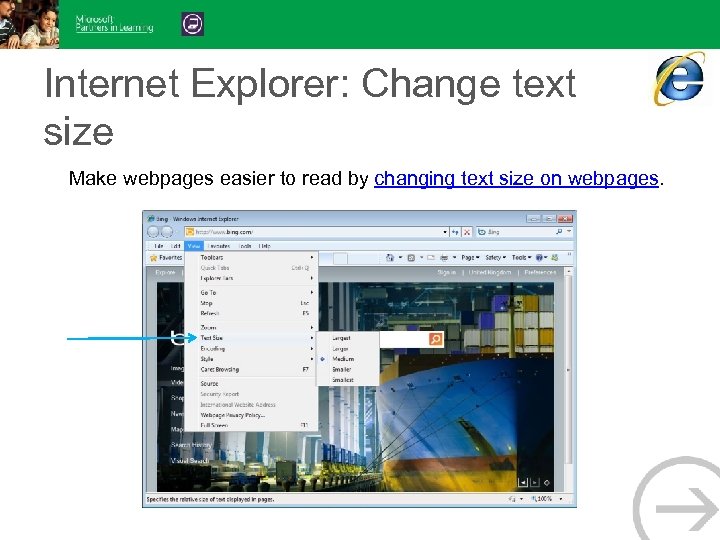Click the blue Help question mark icon
The width and height of the screenshot is (720, 540).
click(540, 258)
